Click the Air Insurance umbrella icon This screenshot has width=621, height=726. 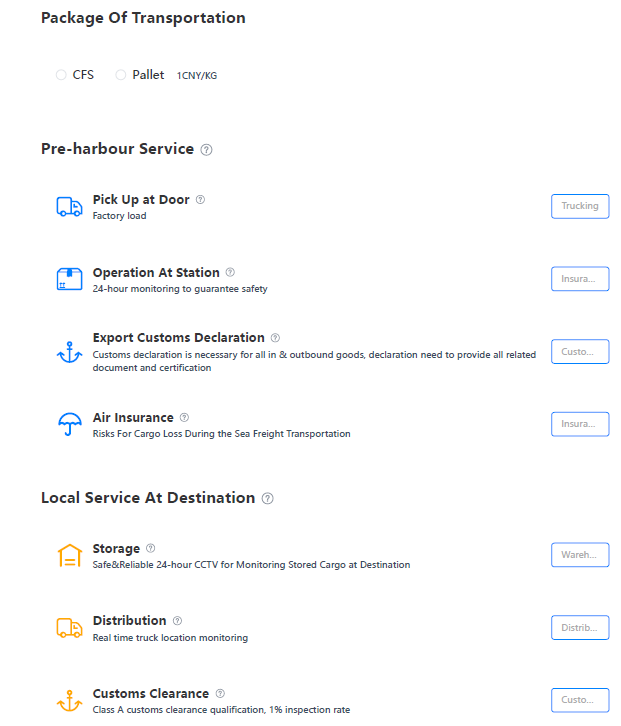coord(69,424)
